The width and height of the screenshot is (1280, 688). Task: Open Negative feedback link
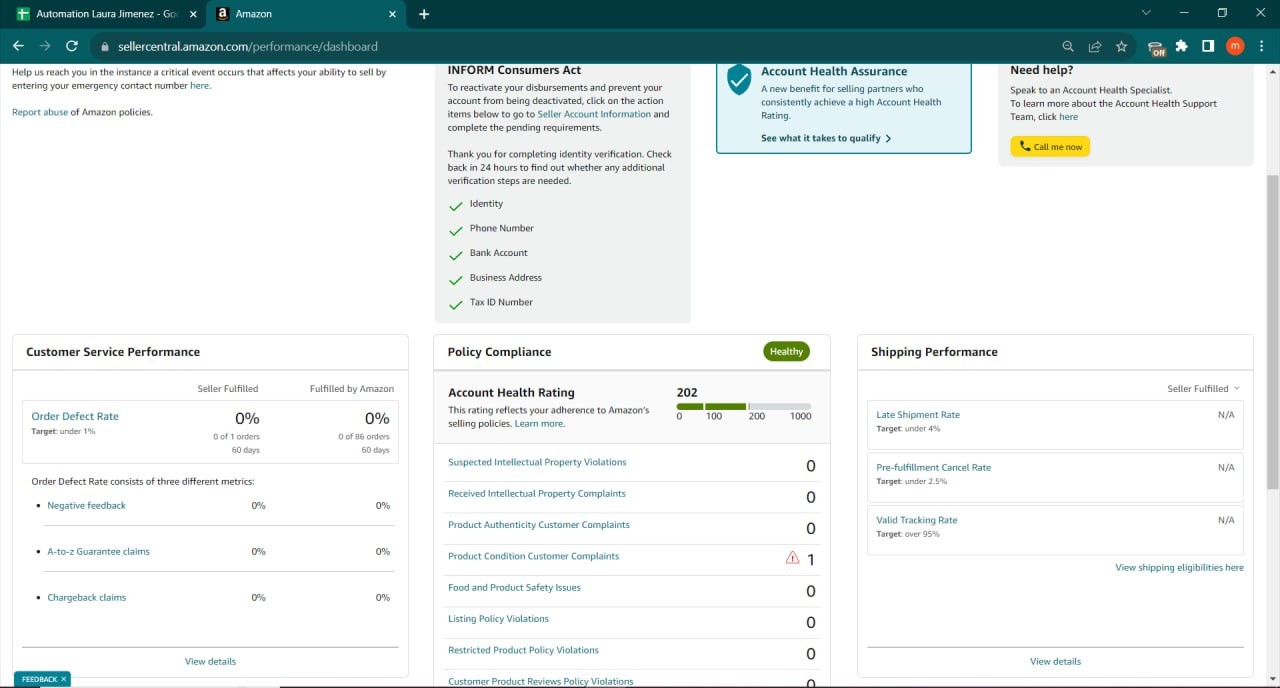pos(87,506)
